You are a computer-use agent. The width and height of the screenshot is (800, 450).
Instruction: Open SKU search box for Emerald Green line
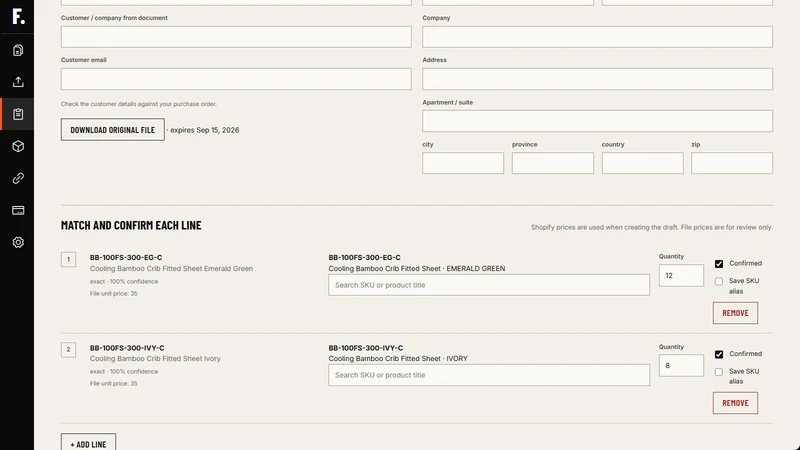[x=489, y=285]
